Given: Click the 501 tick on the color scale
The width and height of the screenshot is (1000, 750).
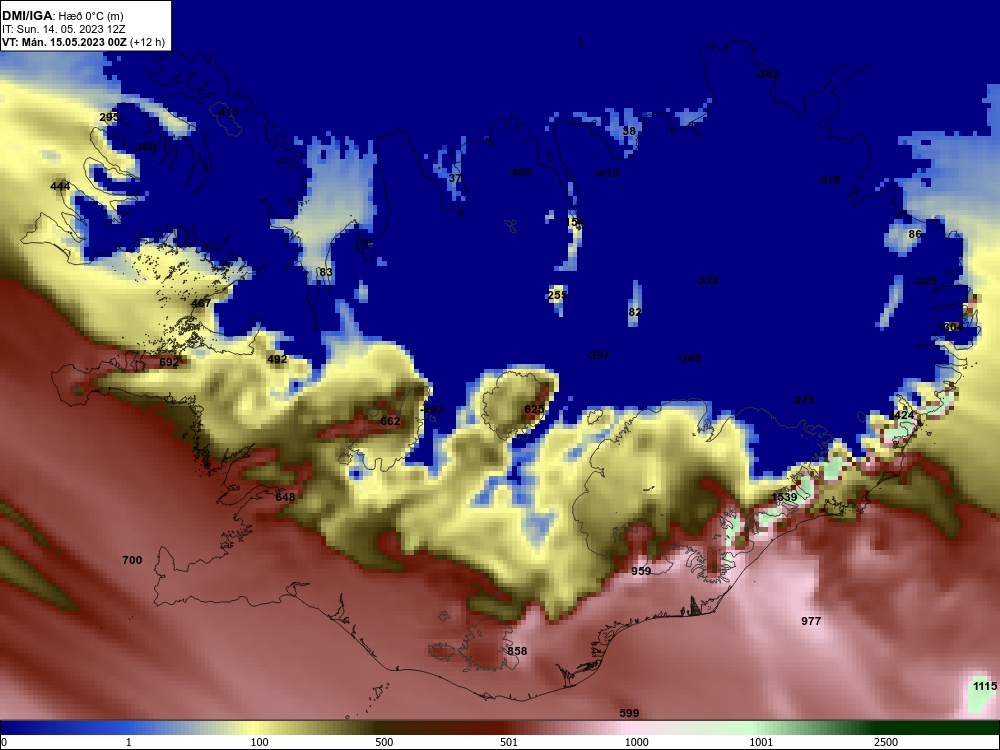Looking at the screenshot, I should (x=508, y=742).
